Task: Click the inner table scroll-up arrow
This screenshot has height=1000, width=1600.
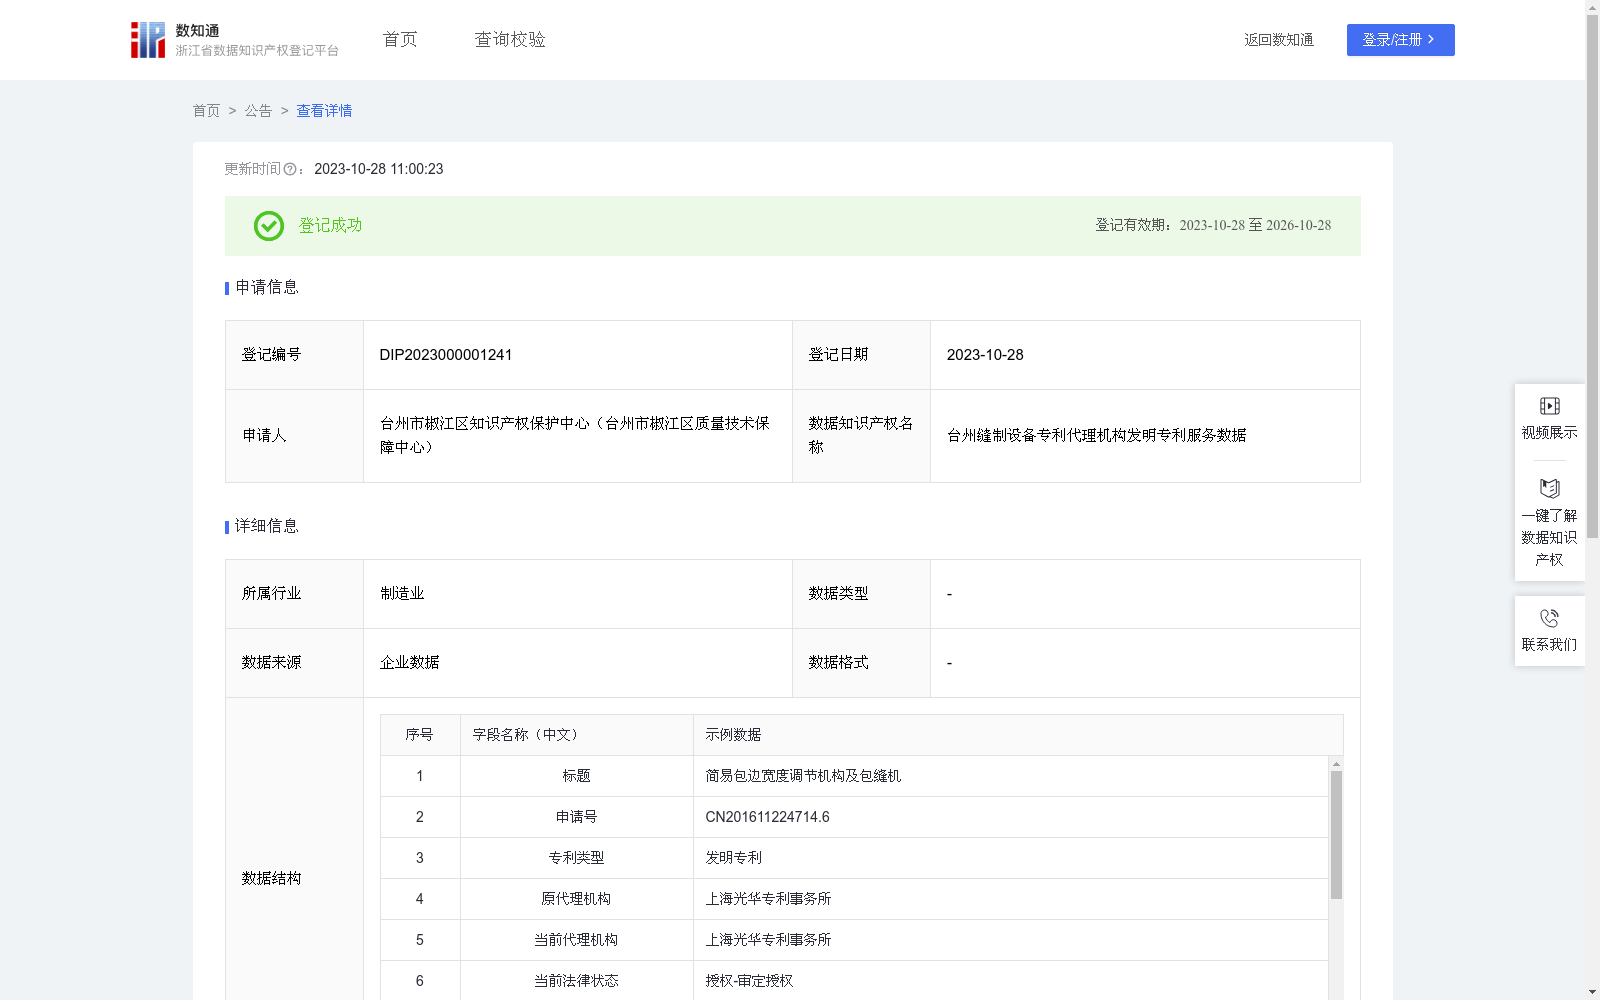Action: coord(1336,764)
